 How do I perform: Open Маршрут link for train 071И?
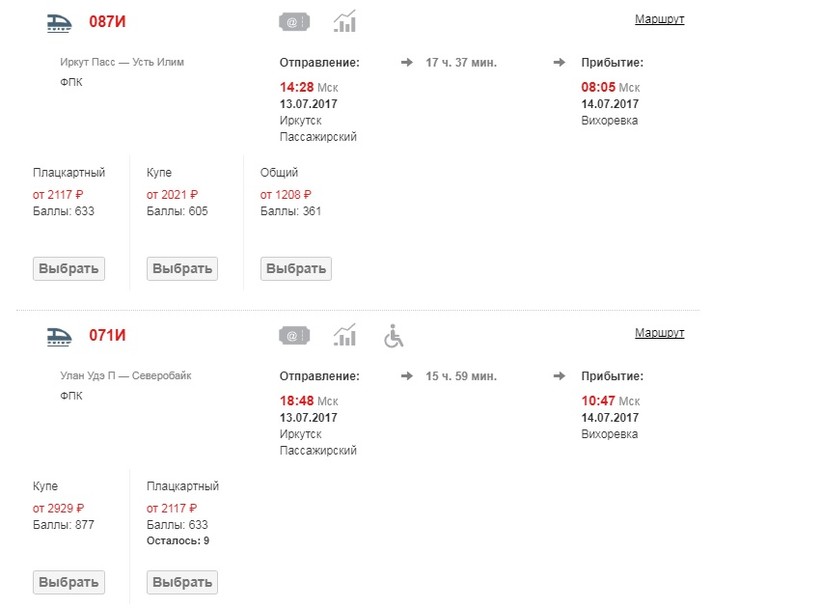tap(659, 333)
